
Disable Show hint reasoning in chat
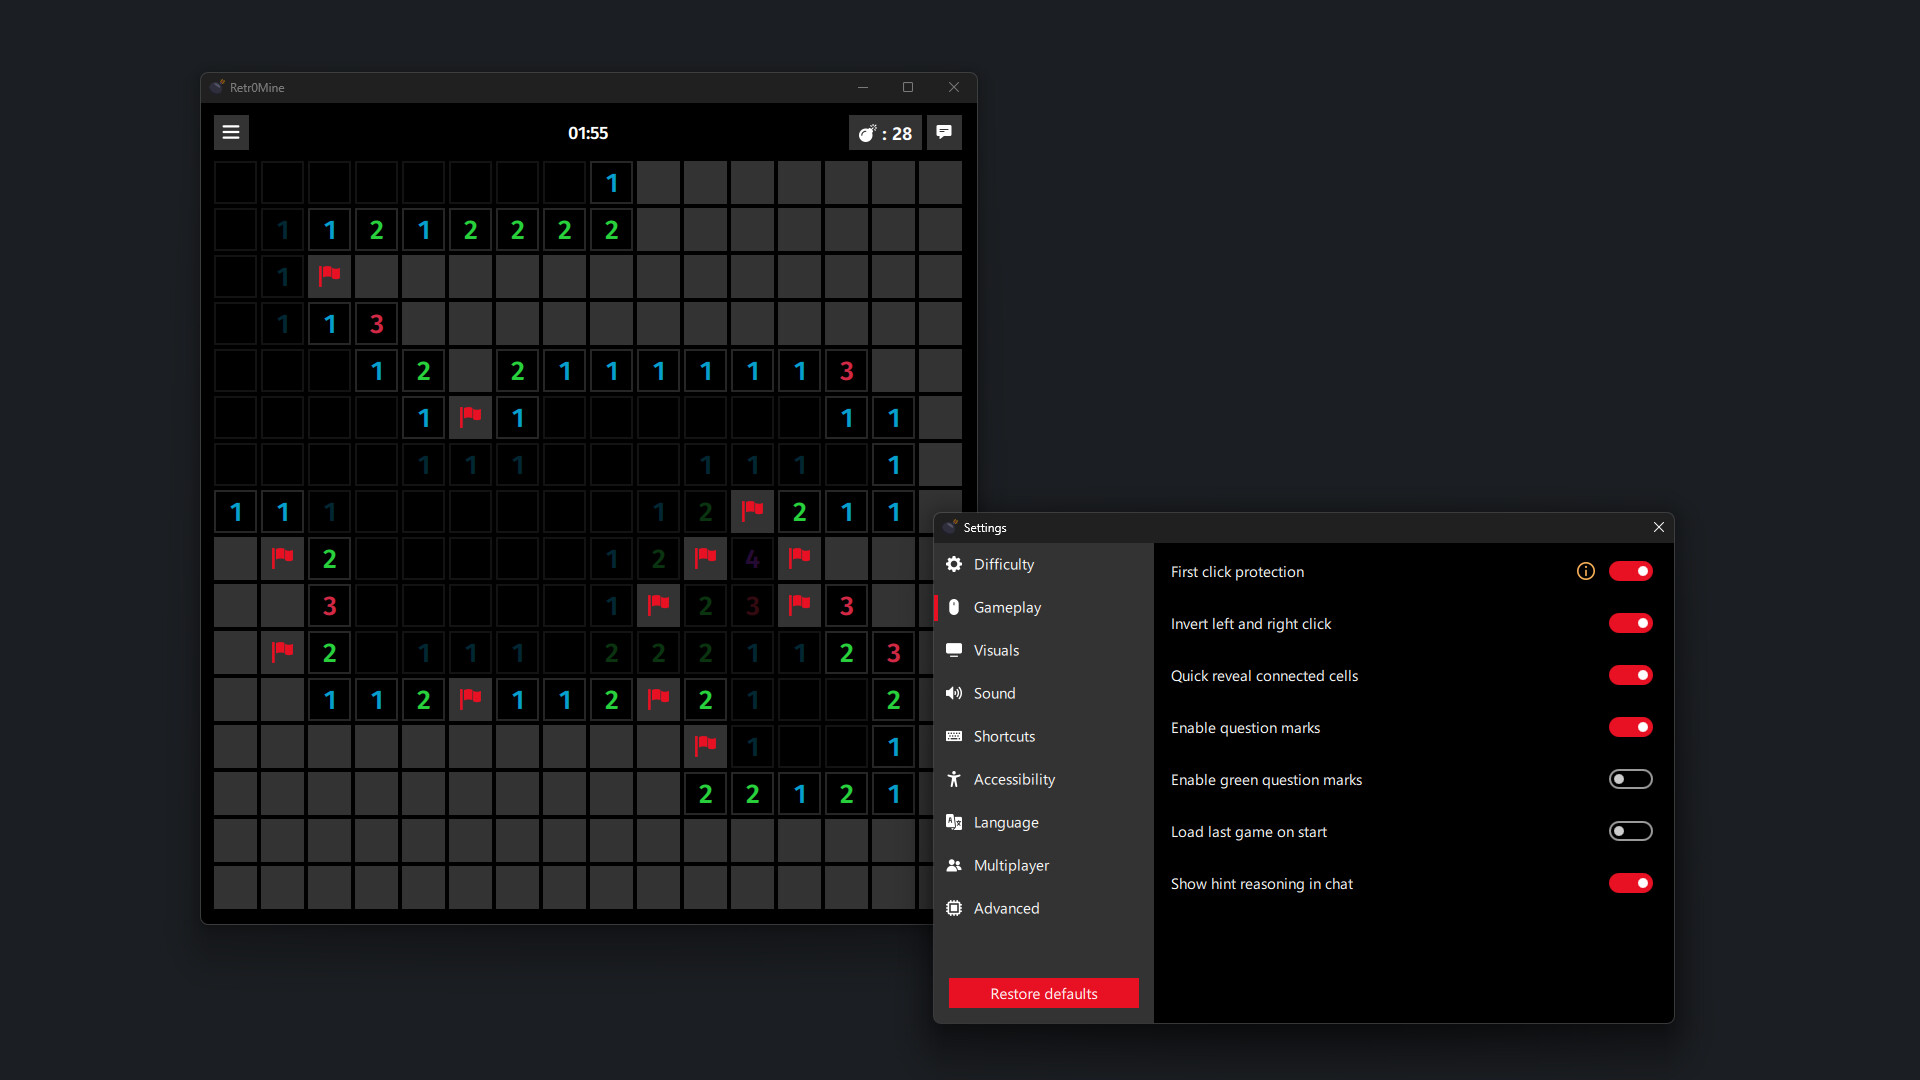coord(1631,883)
